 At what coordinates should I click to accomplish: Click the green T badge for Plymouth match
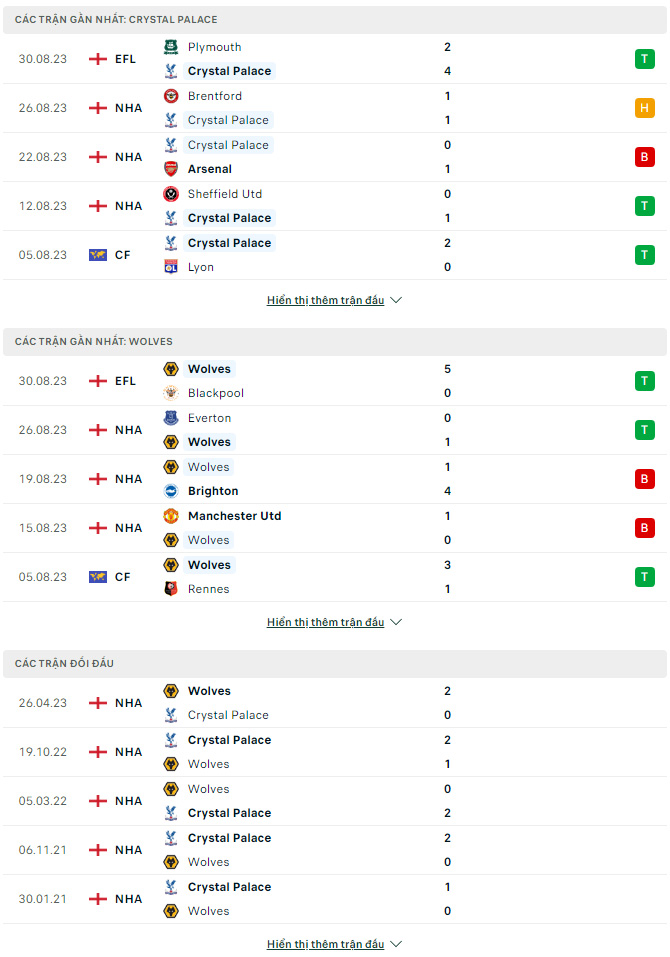point(644,59)
